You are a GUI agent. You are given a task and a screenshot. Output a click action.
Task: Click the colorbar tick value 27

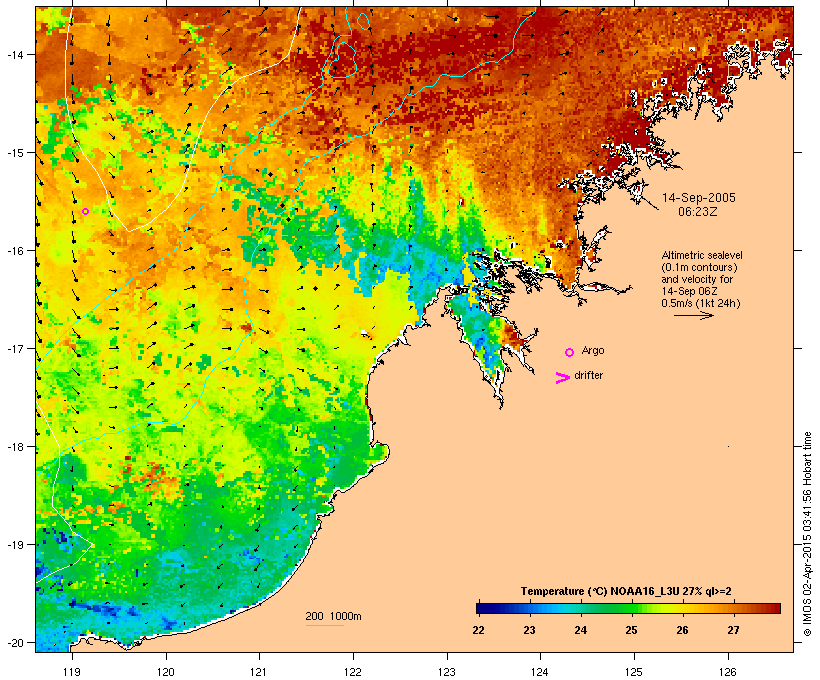click(733, 630)
